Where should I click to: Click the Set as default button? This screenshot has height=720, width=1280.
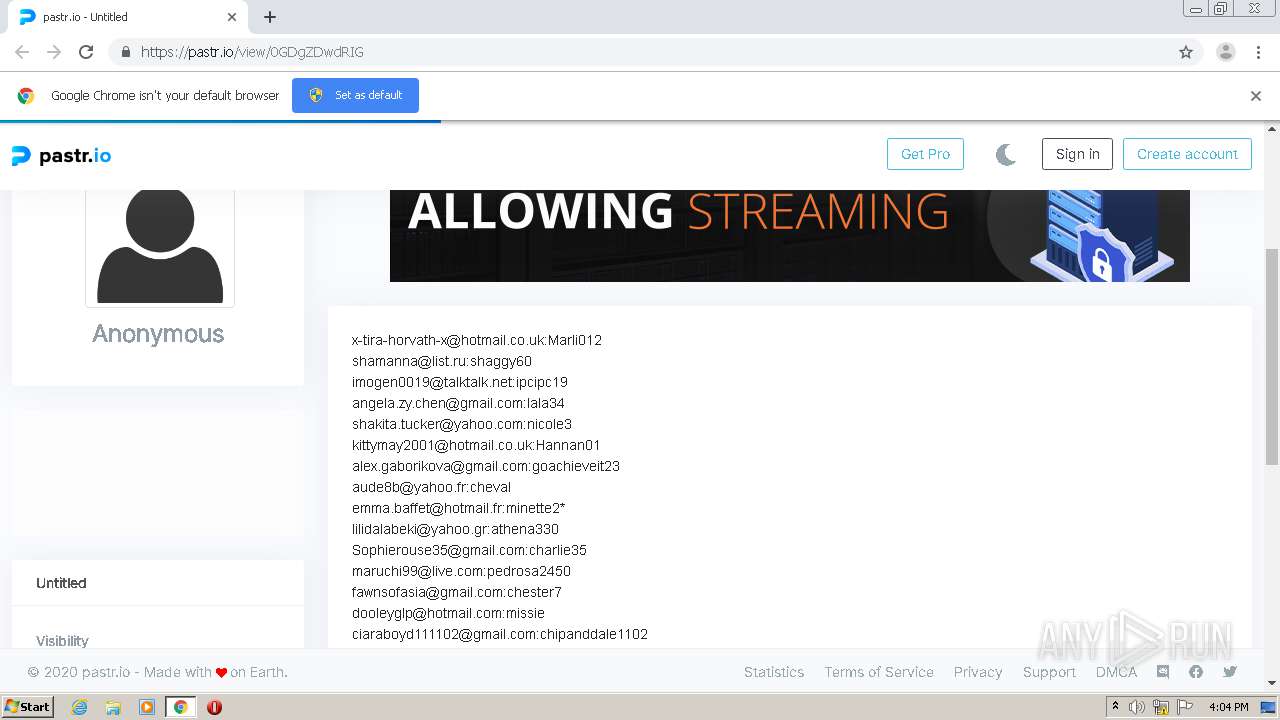355,96
